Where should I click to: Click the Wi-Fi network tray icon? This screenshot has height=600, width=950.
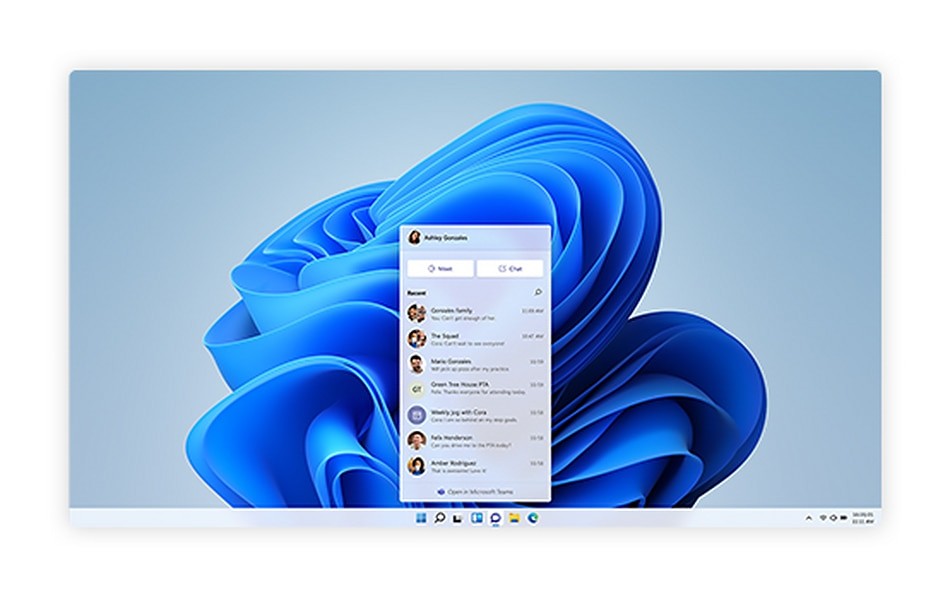[823, 518]
